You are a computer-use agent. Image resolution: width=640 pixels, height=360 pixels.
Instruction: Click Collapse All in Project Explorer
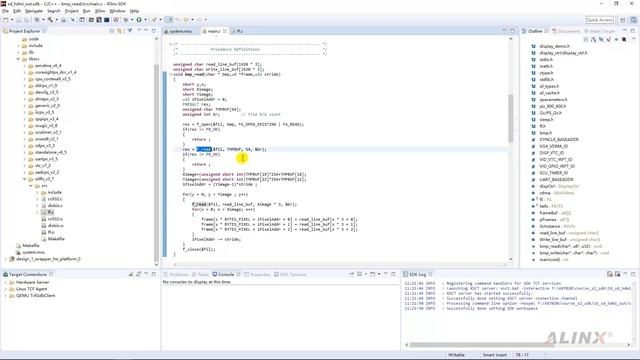[112, 31]
